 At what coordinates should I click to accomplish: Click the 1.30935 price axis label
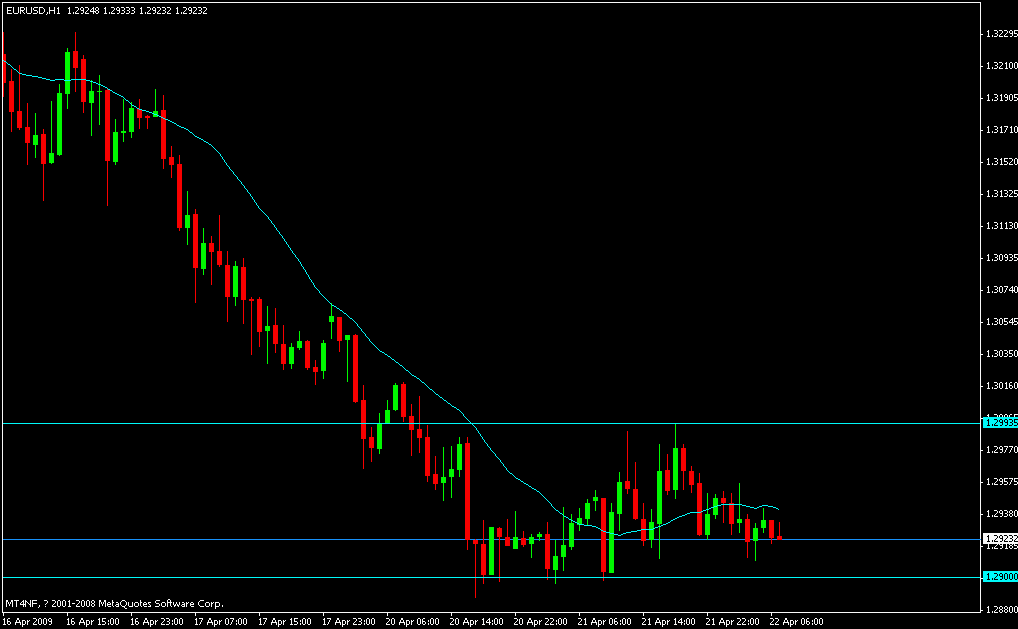1000,258
